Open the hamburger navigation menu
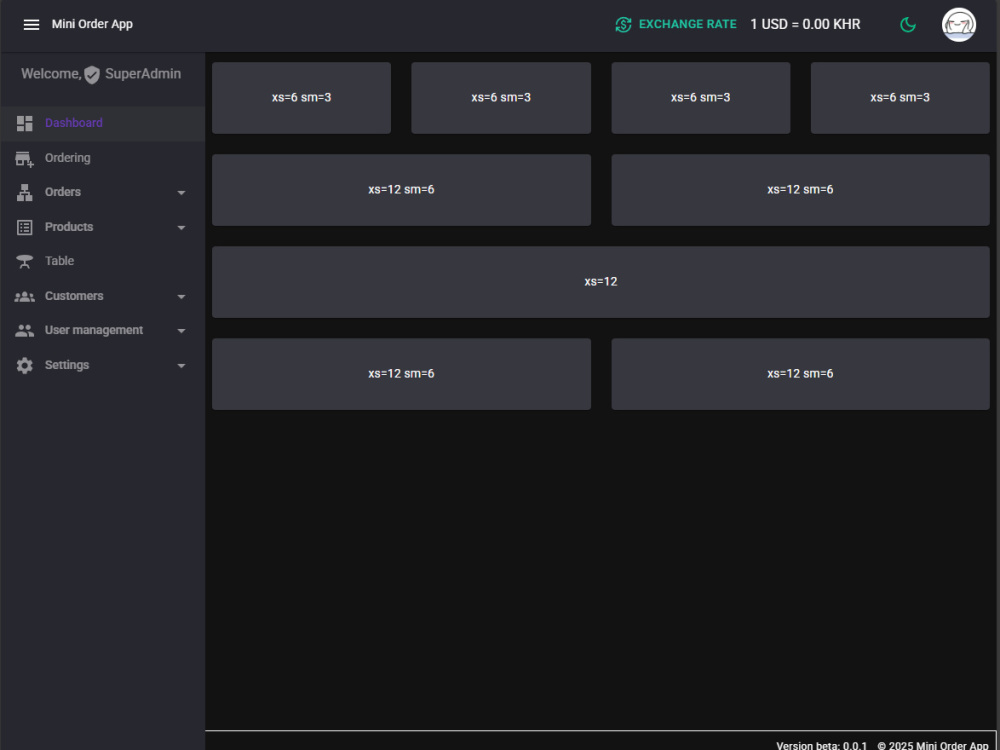 [x=31, y=24]
